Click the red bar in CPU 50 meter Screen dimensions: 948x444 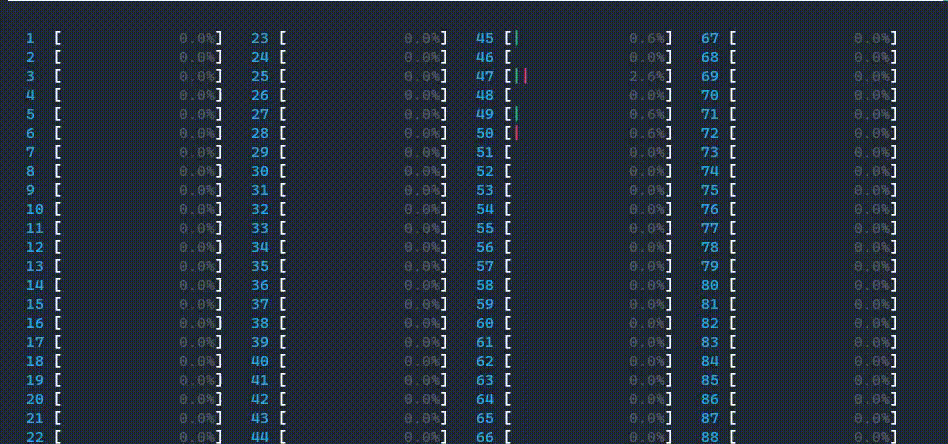[x=516, y=133]
